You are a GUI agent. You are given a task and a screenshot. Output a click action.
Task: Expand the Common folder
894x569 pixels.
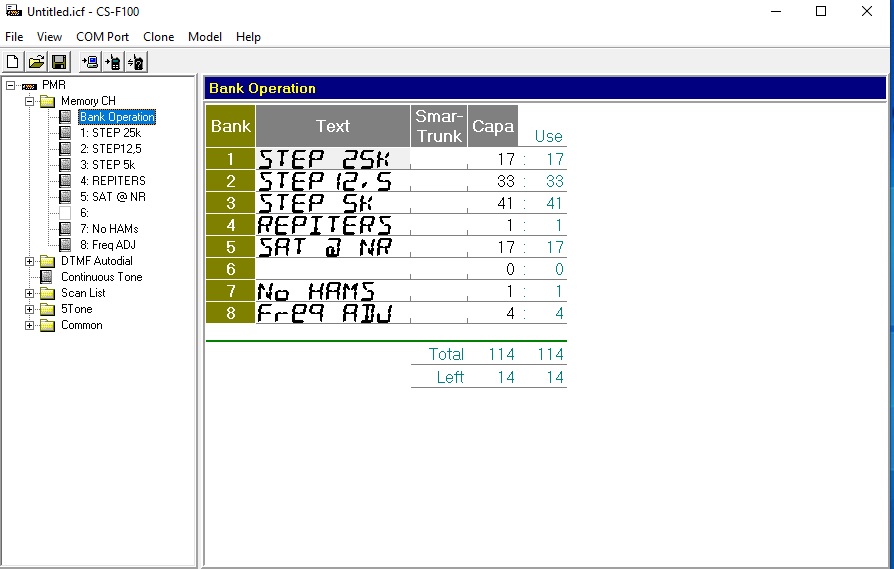[30, 325]
